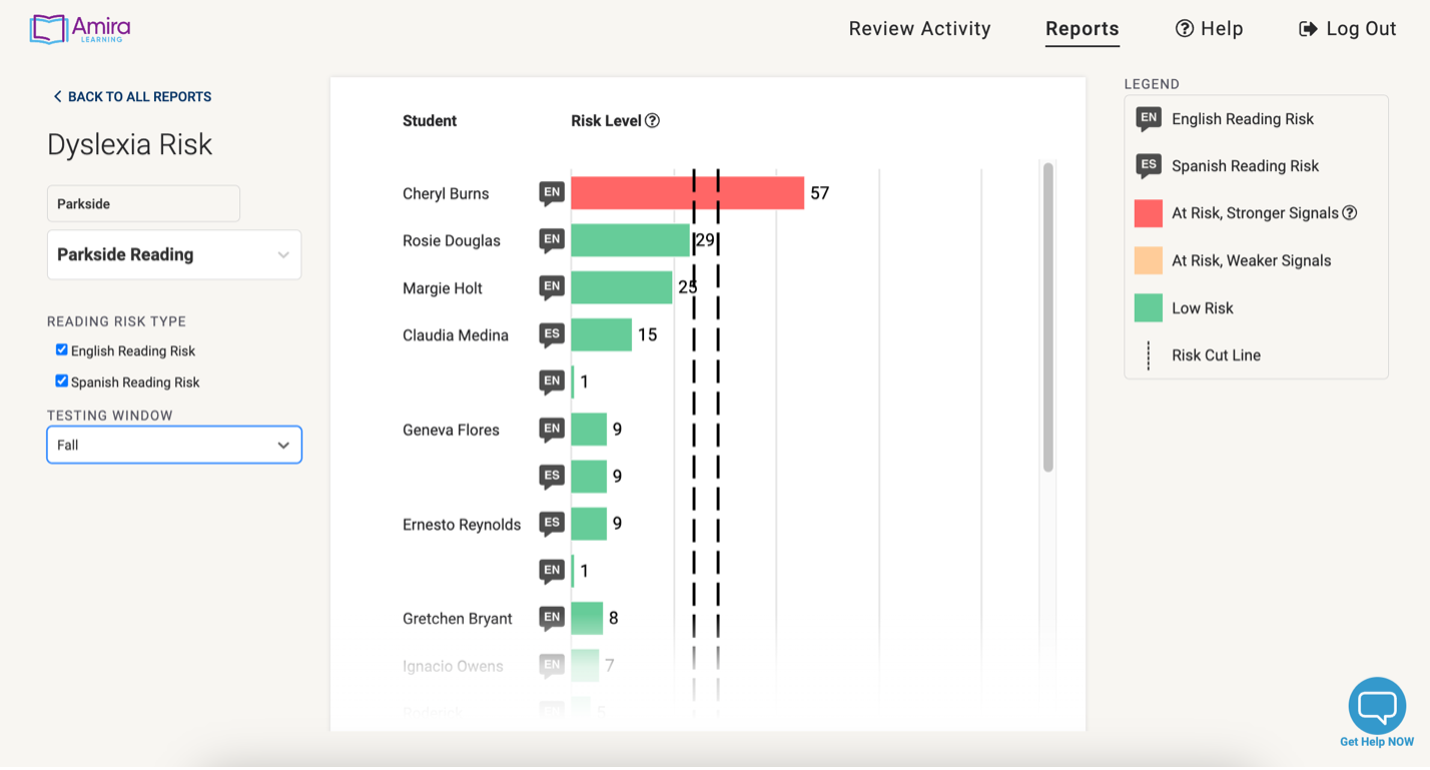Click the EN badge in Cheryl Burns row
1430x770 pixels.
[x=552, y=193]
